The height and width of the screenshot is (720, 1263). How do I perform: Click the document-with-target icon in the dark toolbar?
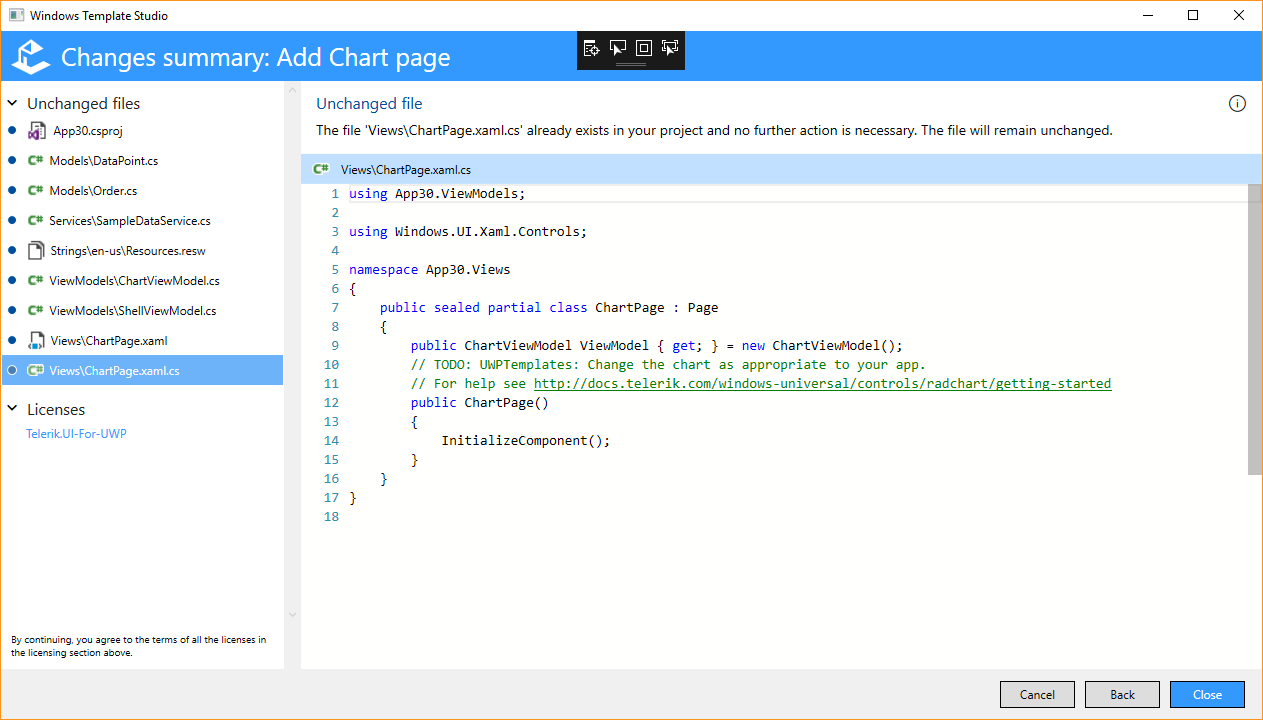pos(591,47)
